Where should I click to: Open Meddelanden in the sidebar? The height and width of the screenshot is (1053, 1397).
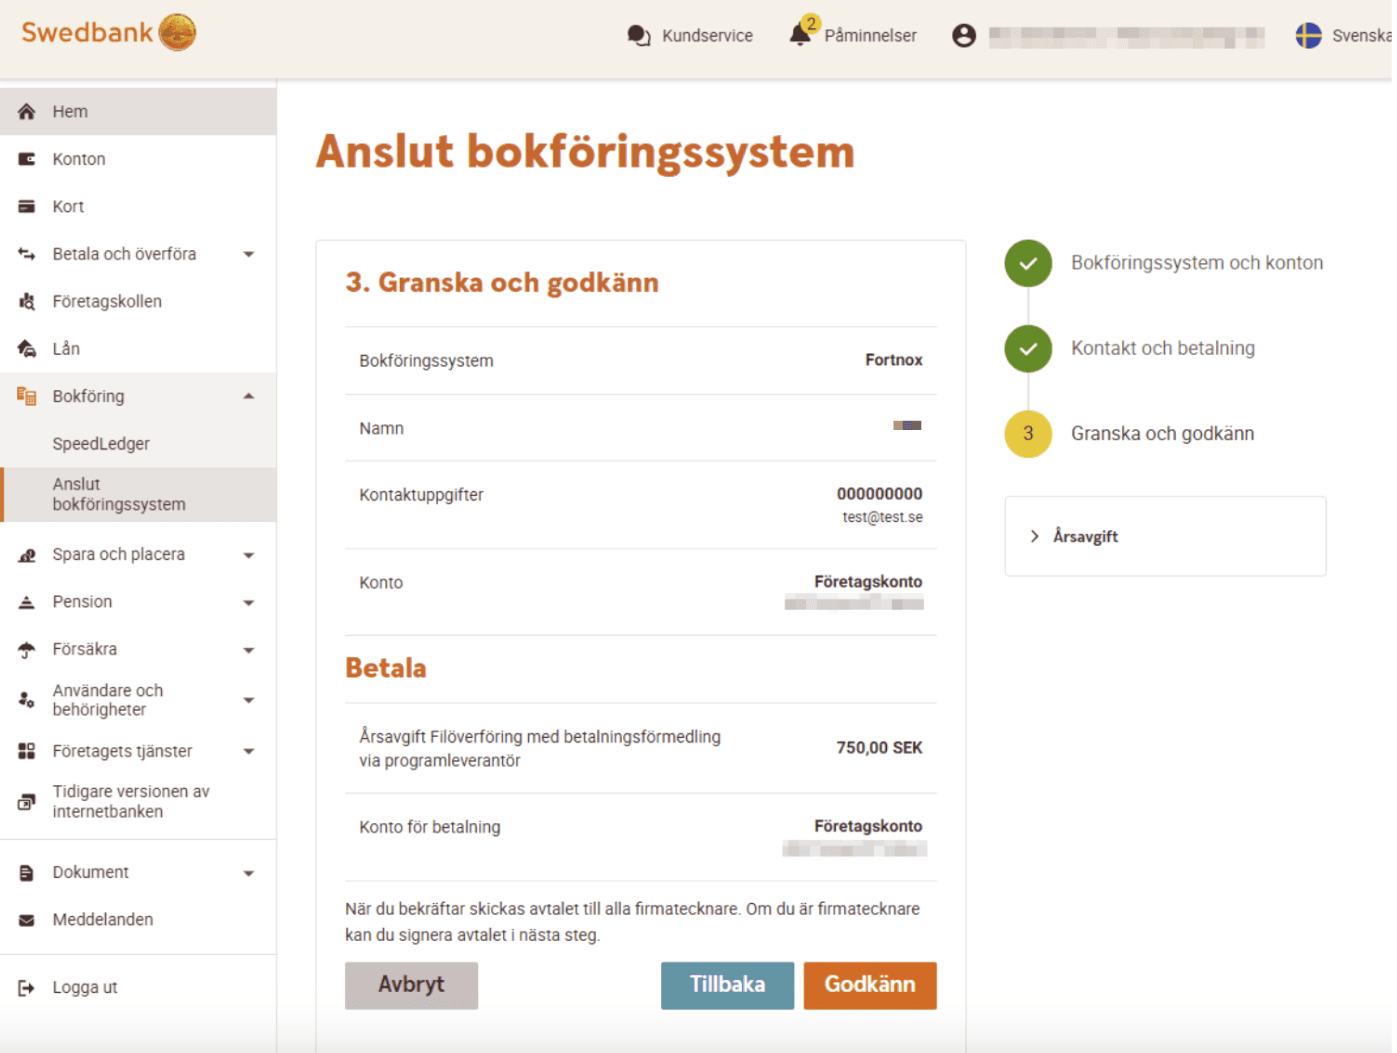pos(138,920)
